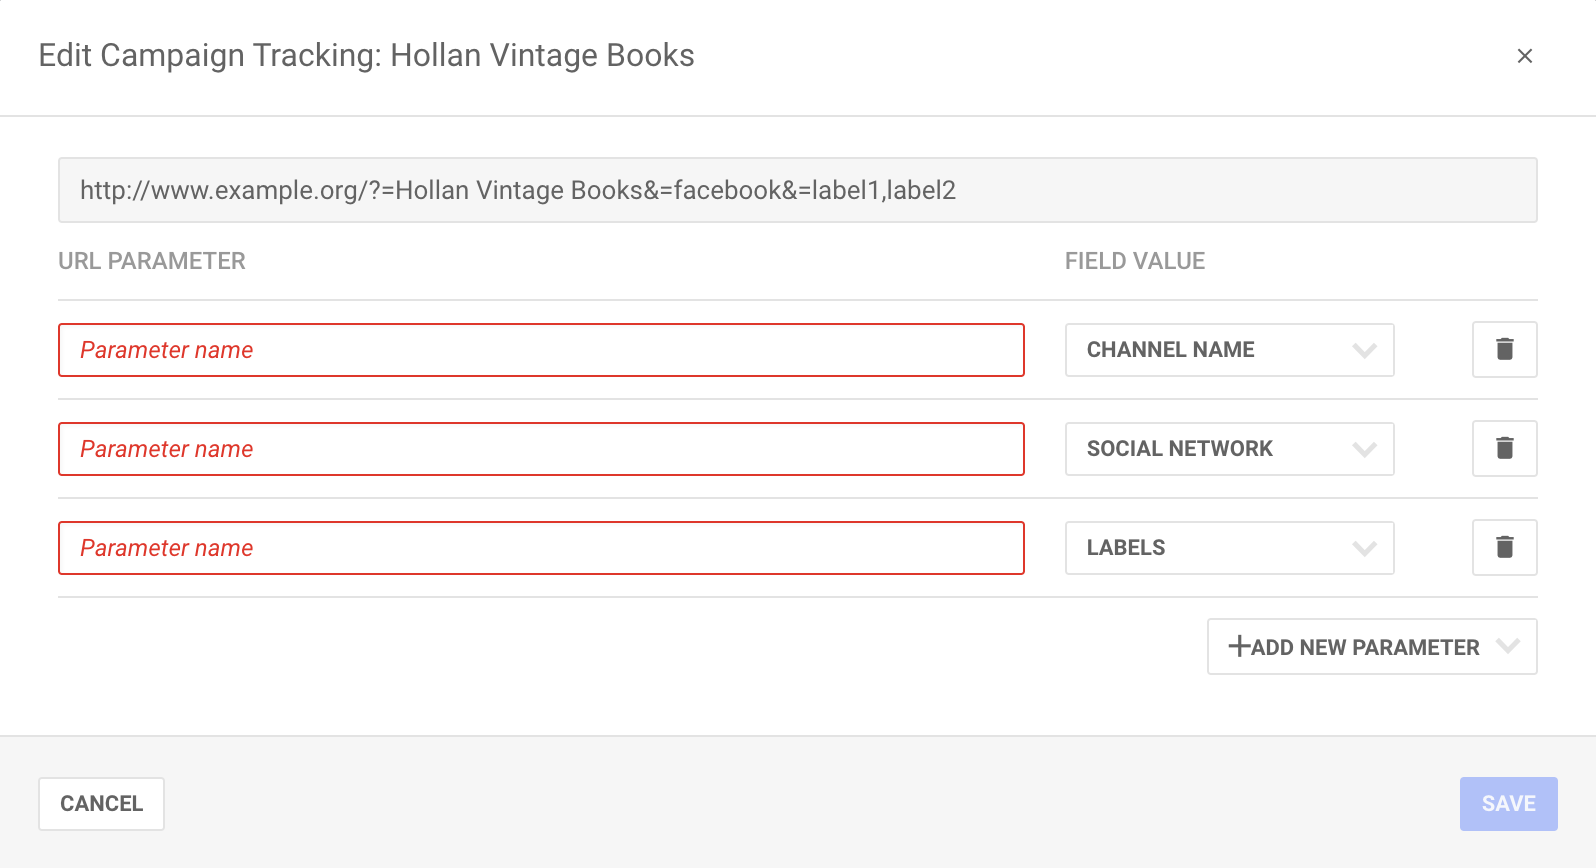Screen dimensions: 1596x868
Task: Click the plus icon on Add New Parameter
Action: tap(1239, 646)
